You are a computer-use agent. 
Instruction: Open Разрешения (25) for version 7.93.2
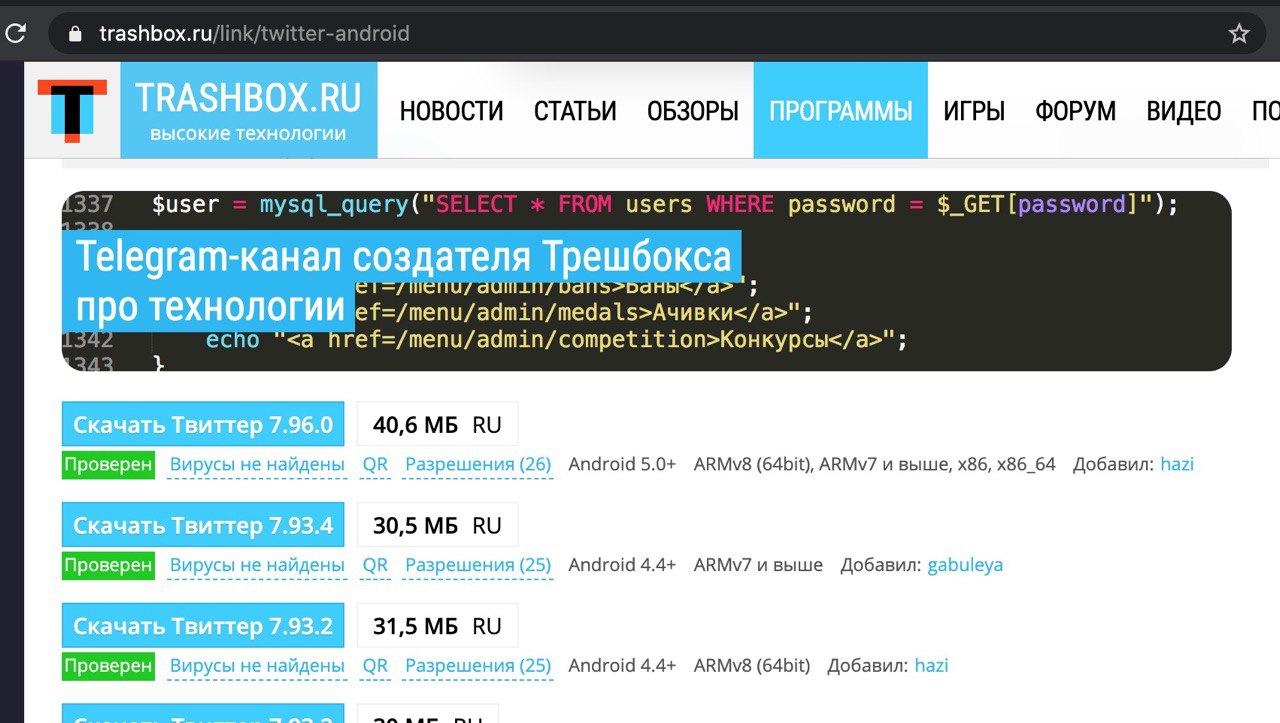tap(478, 665)
